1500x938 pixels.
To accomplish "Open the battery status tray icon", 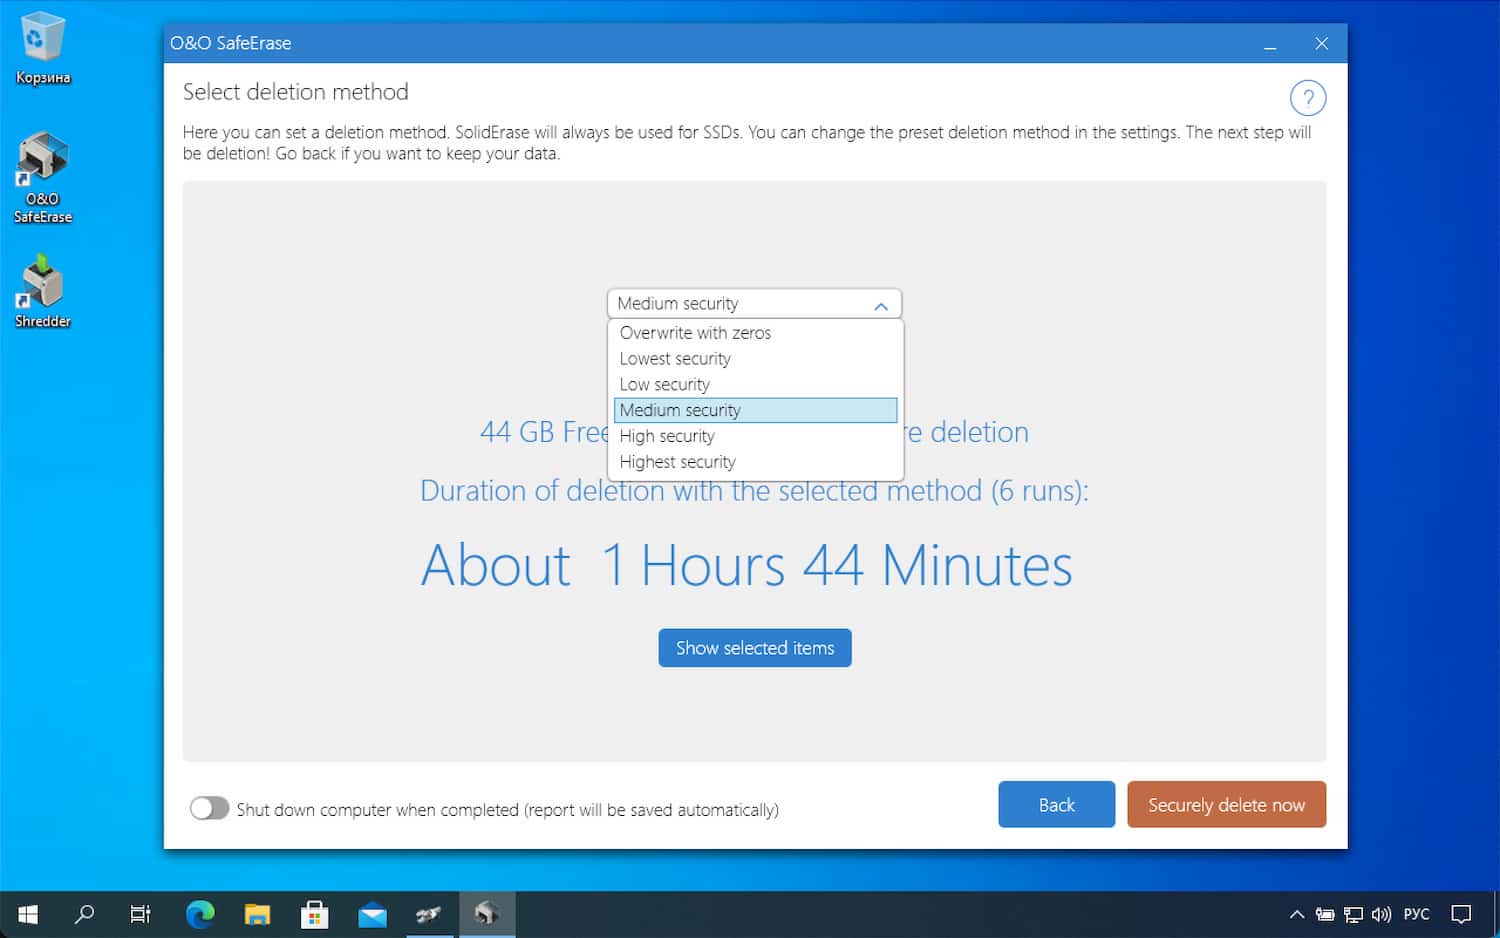I will 1325,914.
